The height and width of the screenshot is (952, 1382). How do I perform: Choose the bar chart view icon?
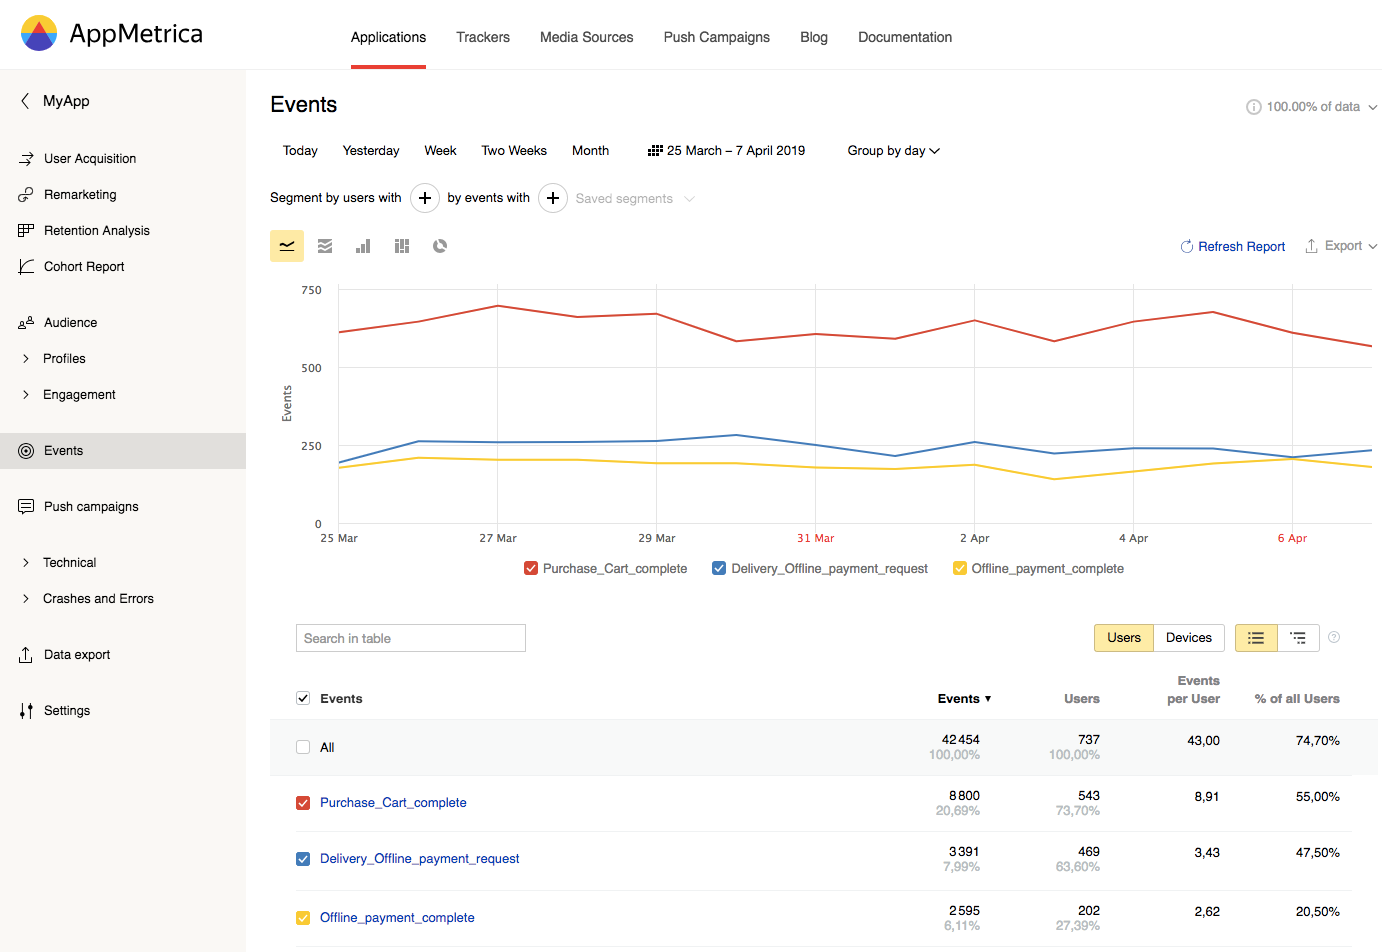coord(363,246)
